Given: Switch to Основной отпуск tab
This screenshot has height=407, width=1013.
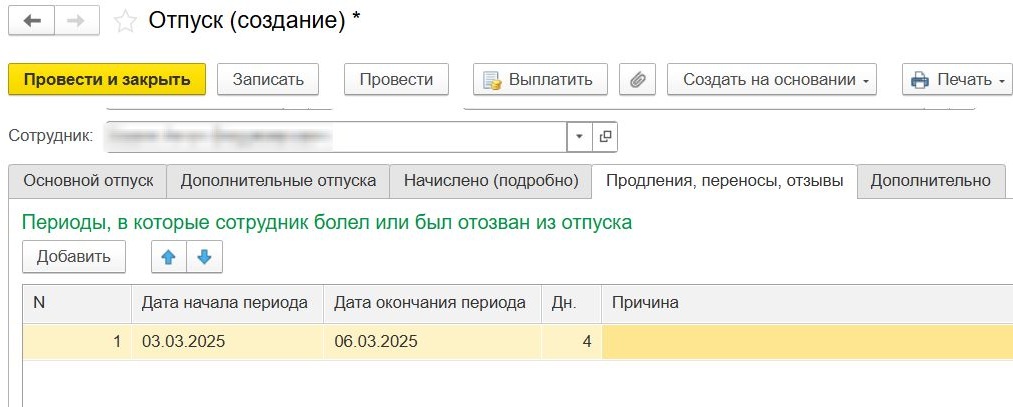Looking at the screenshot, I should tap(88, 181).
